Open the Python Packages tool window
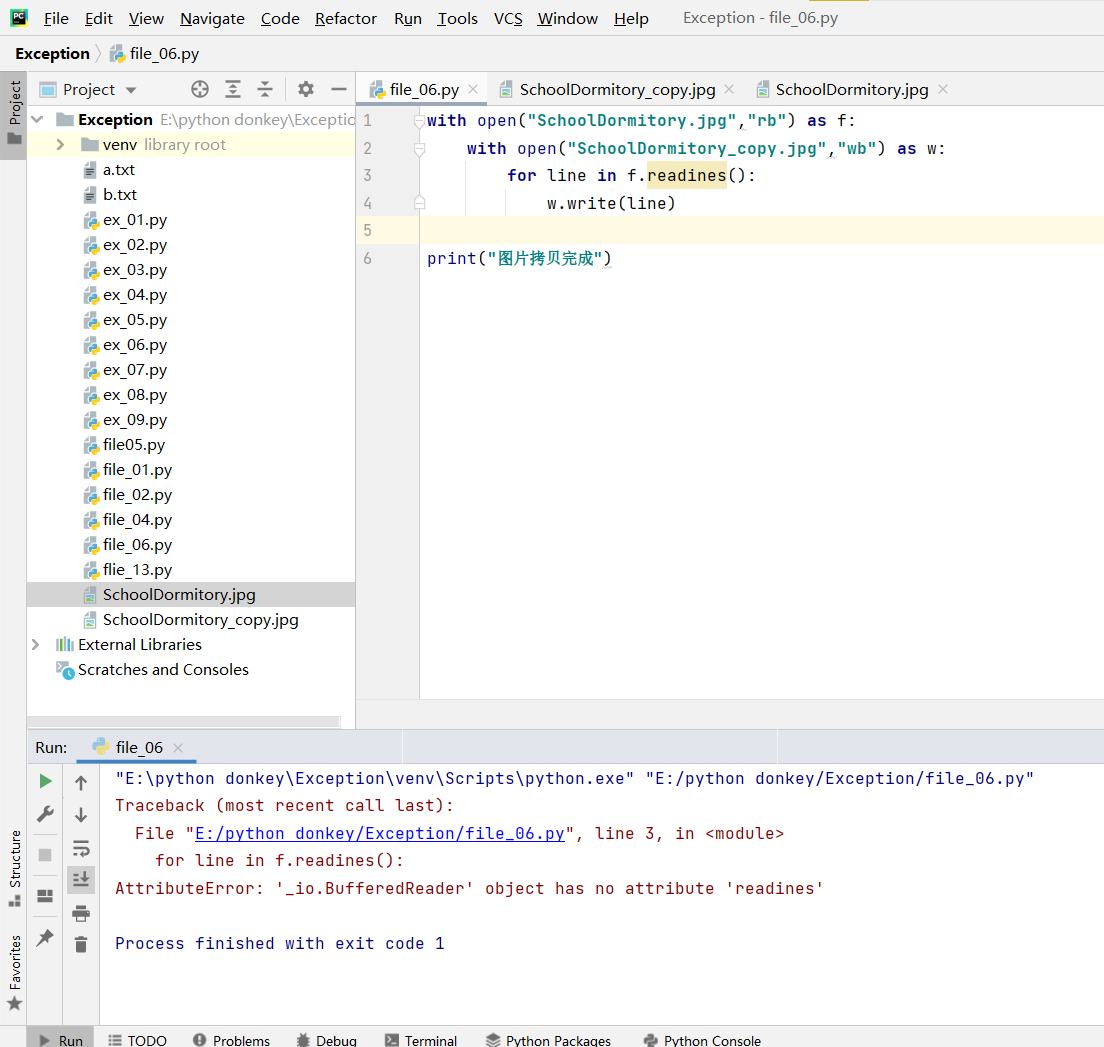 [548, 1040]
